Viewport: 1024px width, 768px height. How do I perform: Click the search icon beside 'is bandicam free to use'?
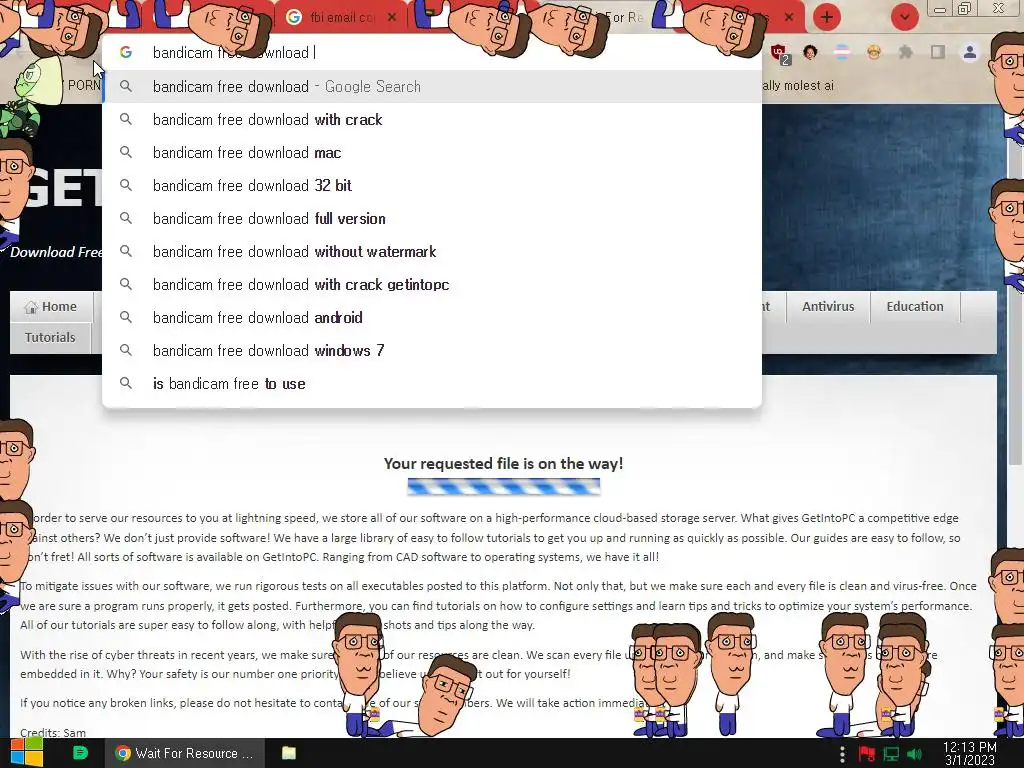(125, 383)
